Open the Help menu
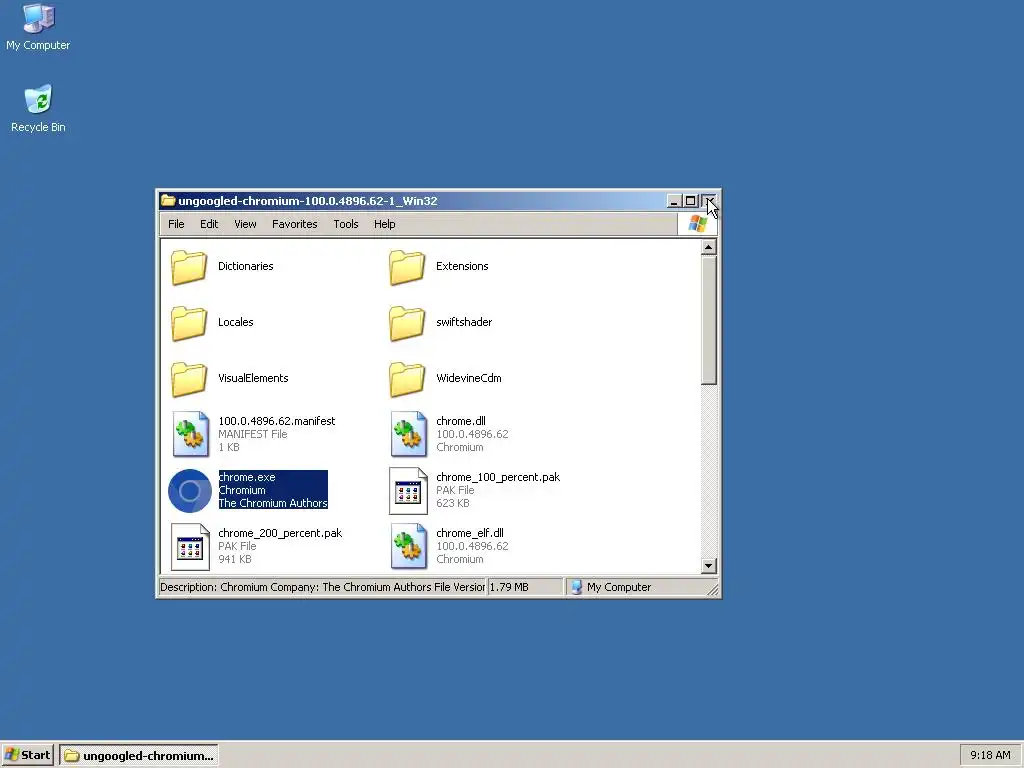Viewport: 1024px width, 768px height. pos(385,224)
